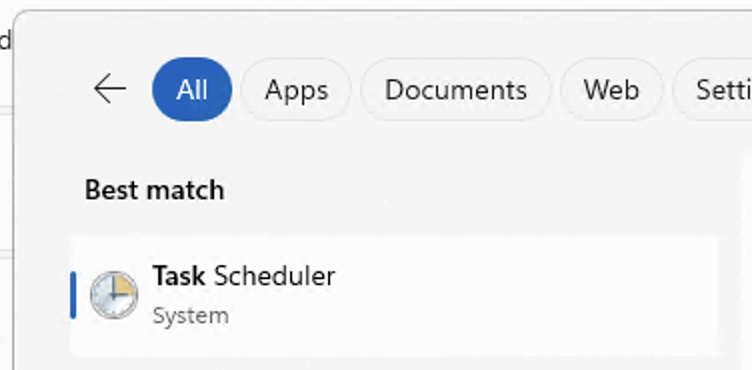This screenshot has height=370, width=752.
Task: Click the yellow quadrant of clock icon
Action: point(124,285)
